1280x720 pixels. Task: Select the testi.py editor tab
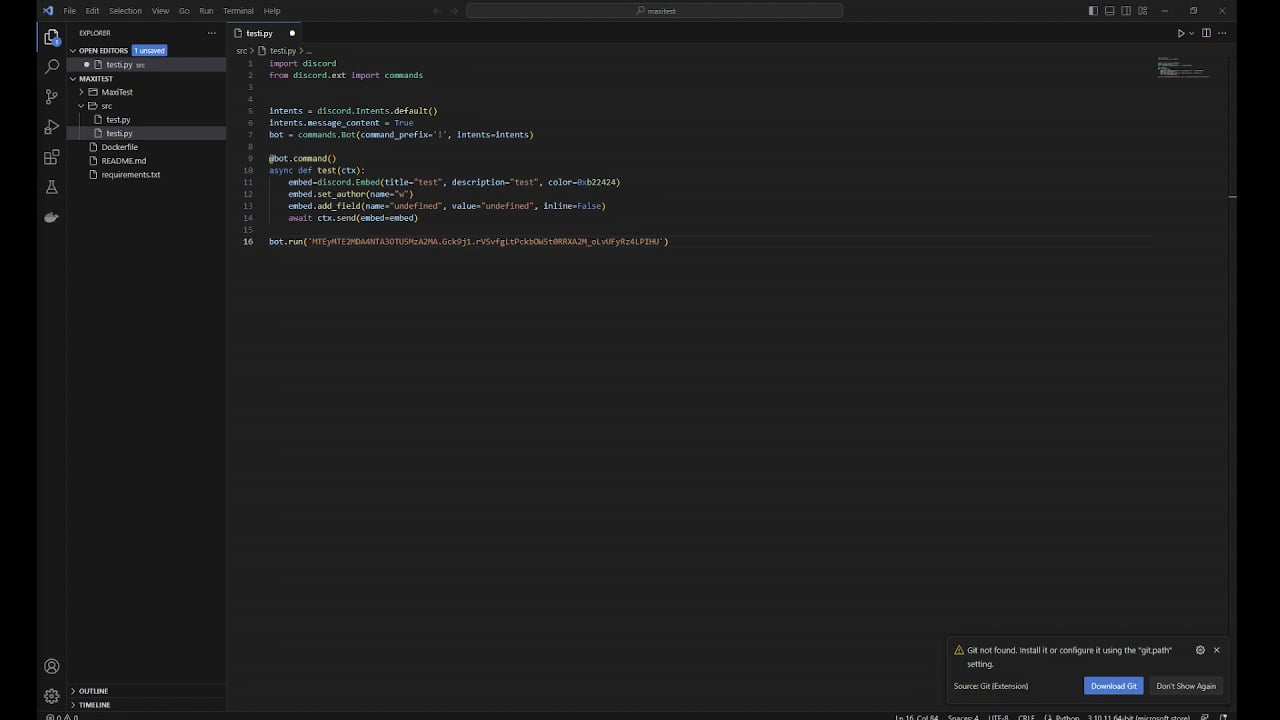[x=265, y=33]
